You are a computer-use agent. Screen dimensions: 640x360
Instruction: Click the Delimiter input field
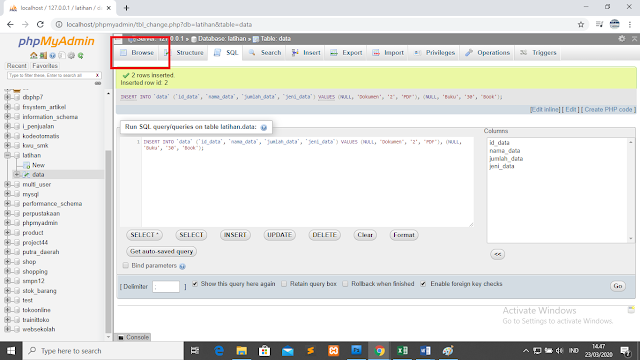click(166, 287)
